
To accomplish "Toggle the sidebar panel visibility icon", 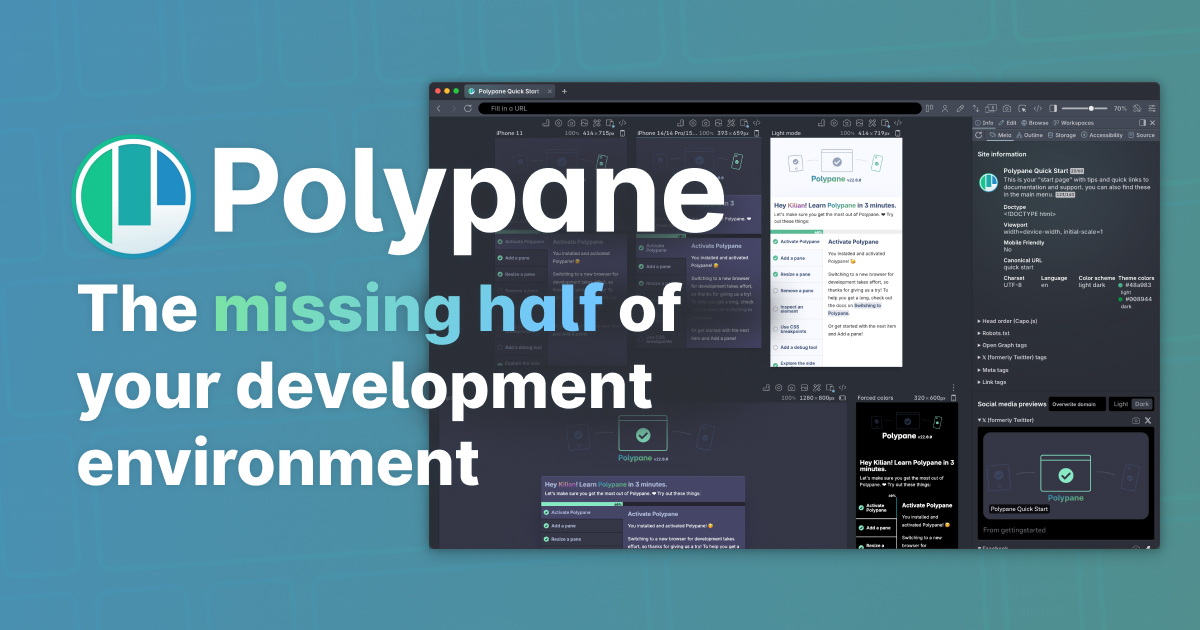I will 1053,108.
